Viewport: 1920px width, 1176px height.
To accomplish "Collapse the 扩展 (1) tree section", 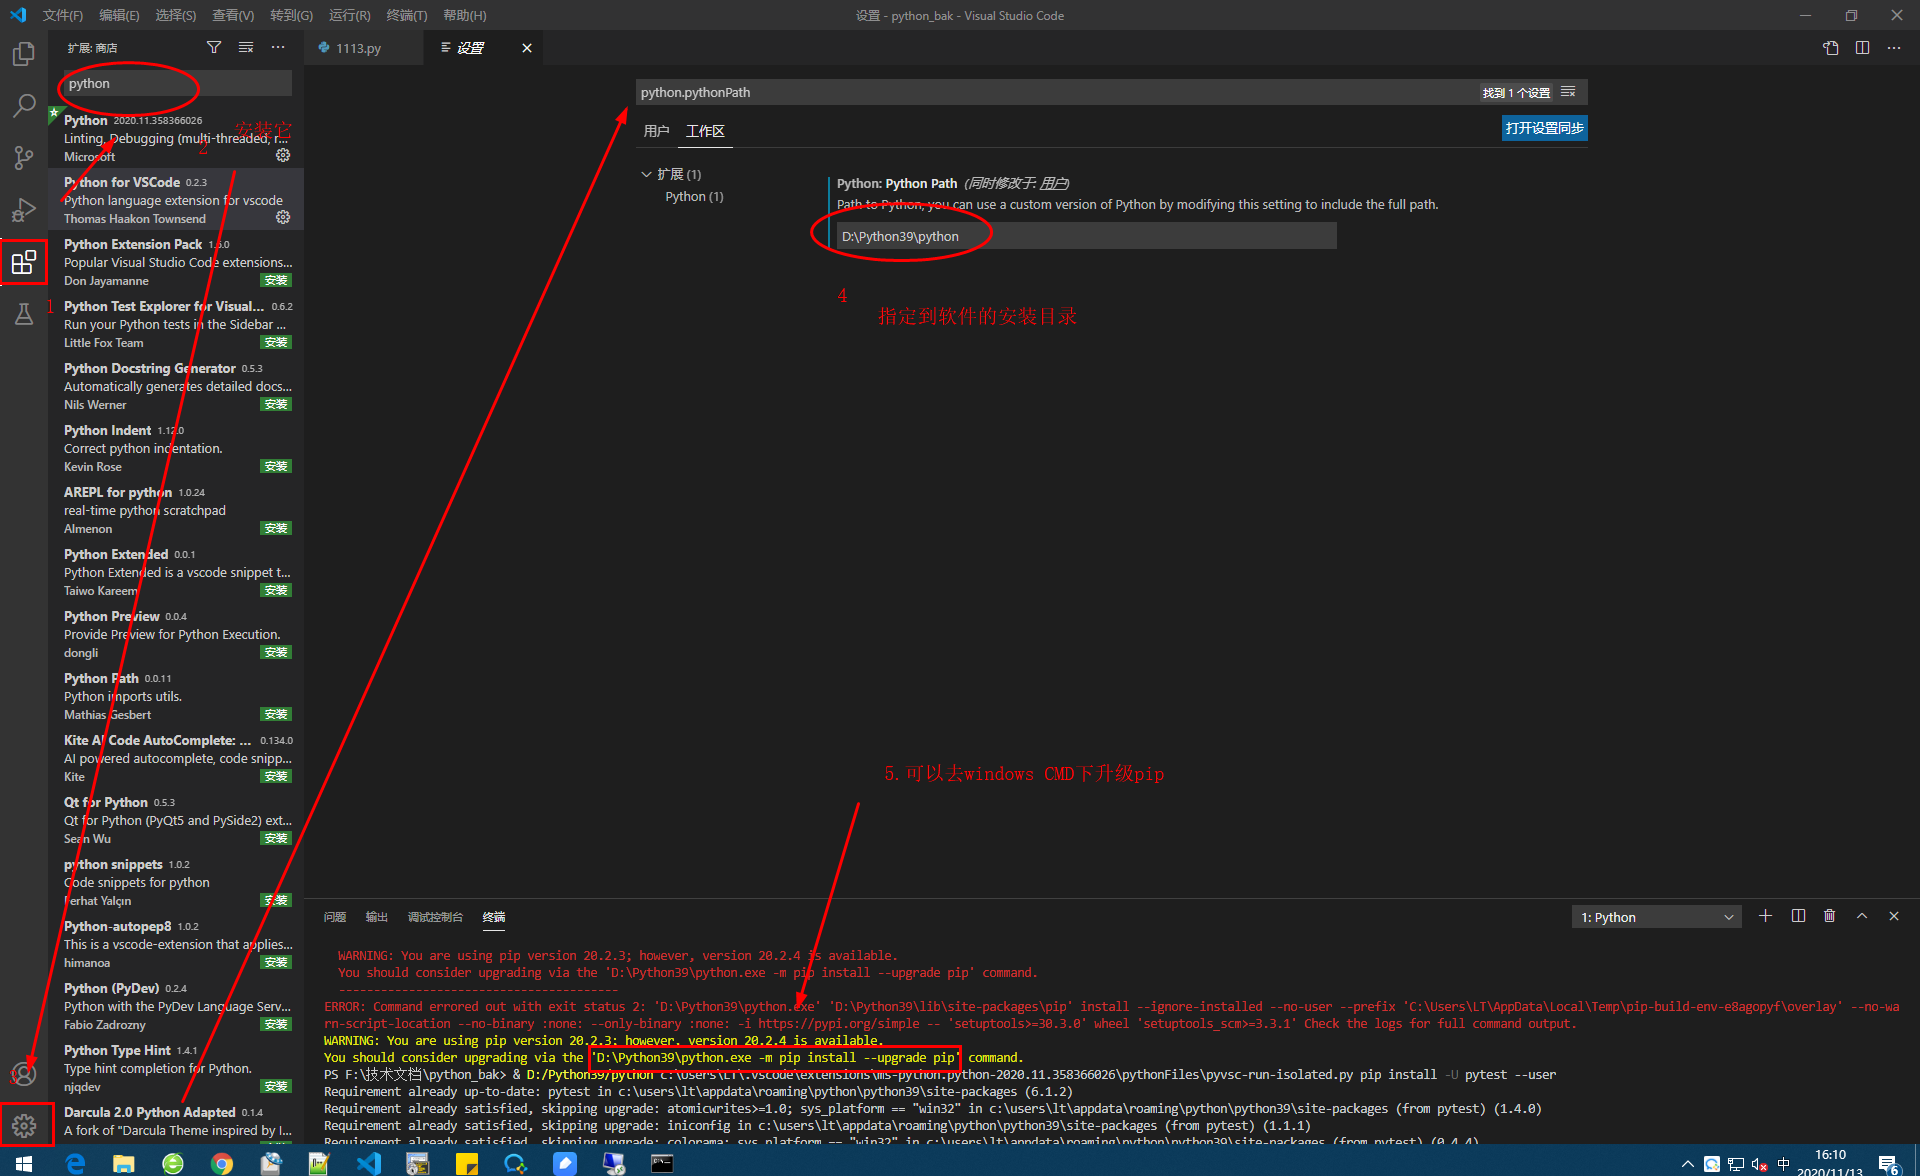I will click(646, 174).
